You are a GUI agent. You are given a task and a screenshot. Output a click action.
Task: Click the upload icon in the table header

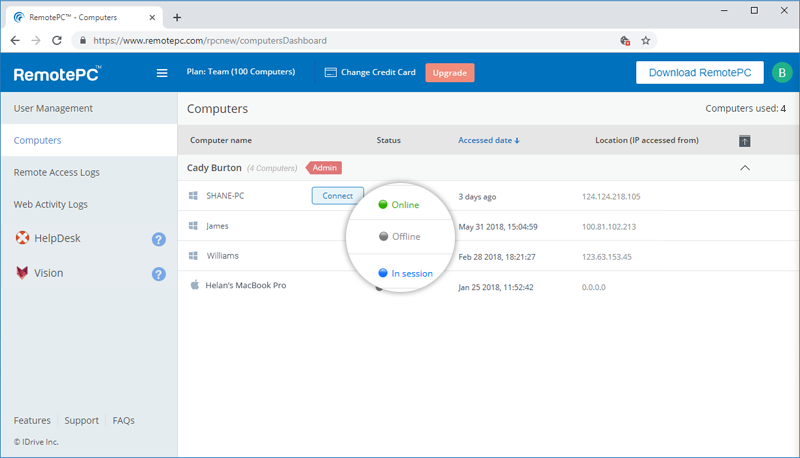tap(744, 141)
